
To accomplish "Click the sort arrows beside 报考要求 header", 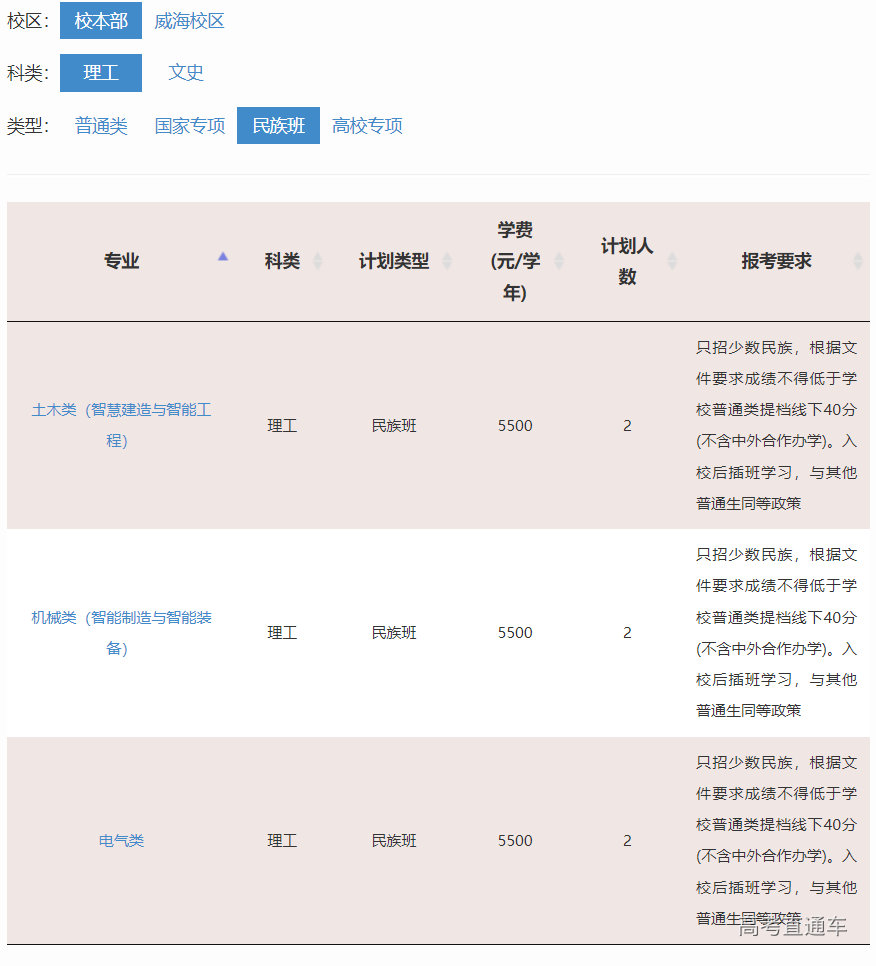I will coord(858,261).
